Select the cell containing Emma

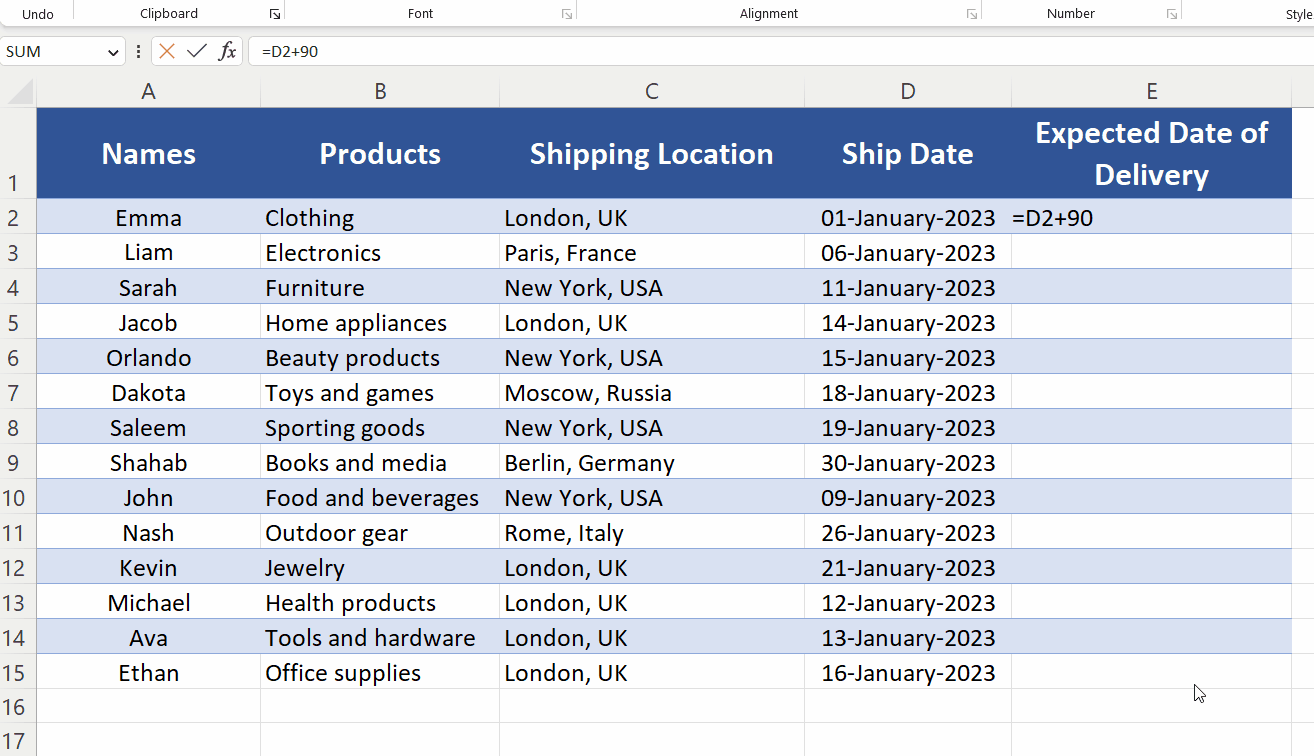pyautogui.click(x=148, y=218)
